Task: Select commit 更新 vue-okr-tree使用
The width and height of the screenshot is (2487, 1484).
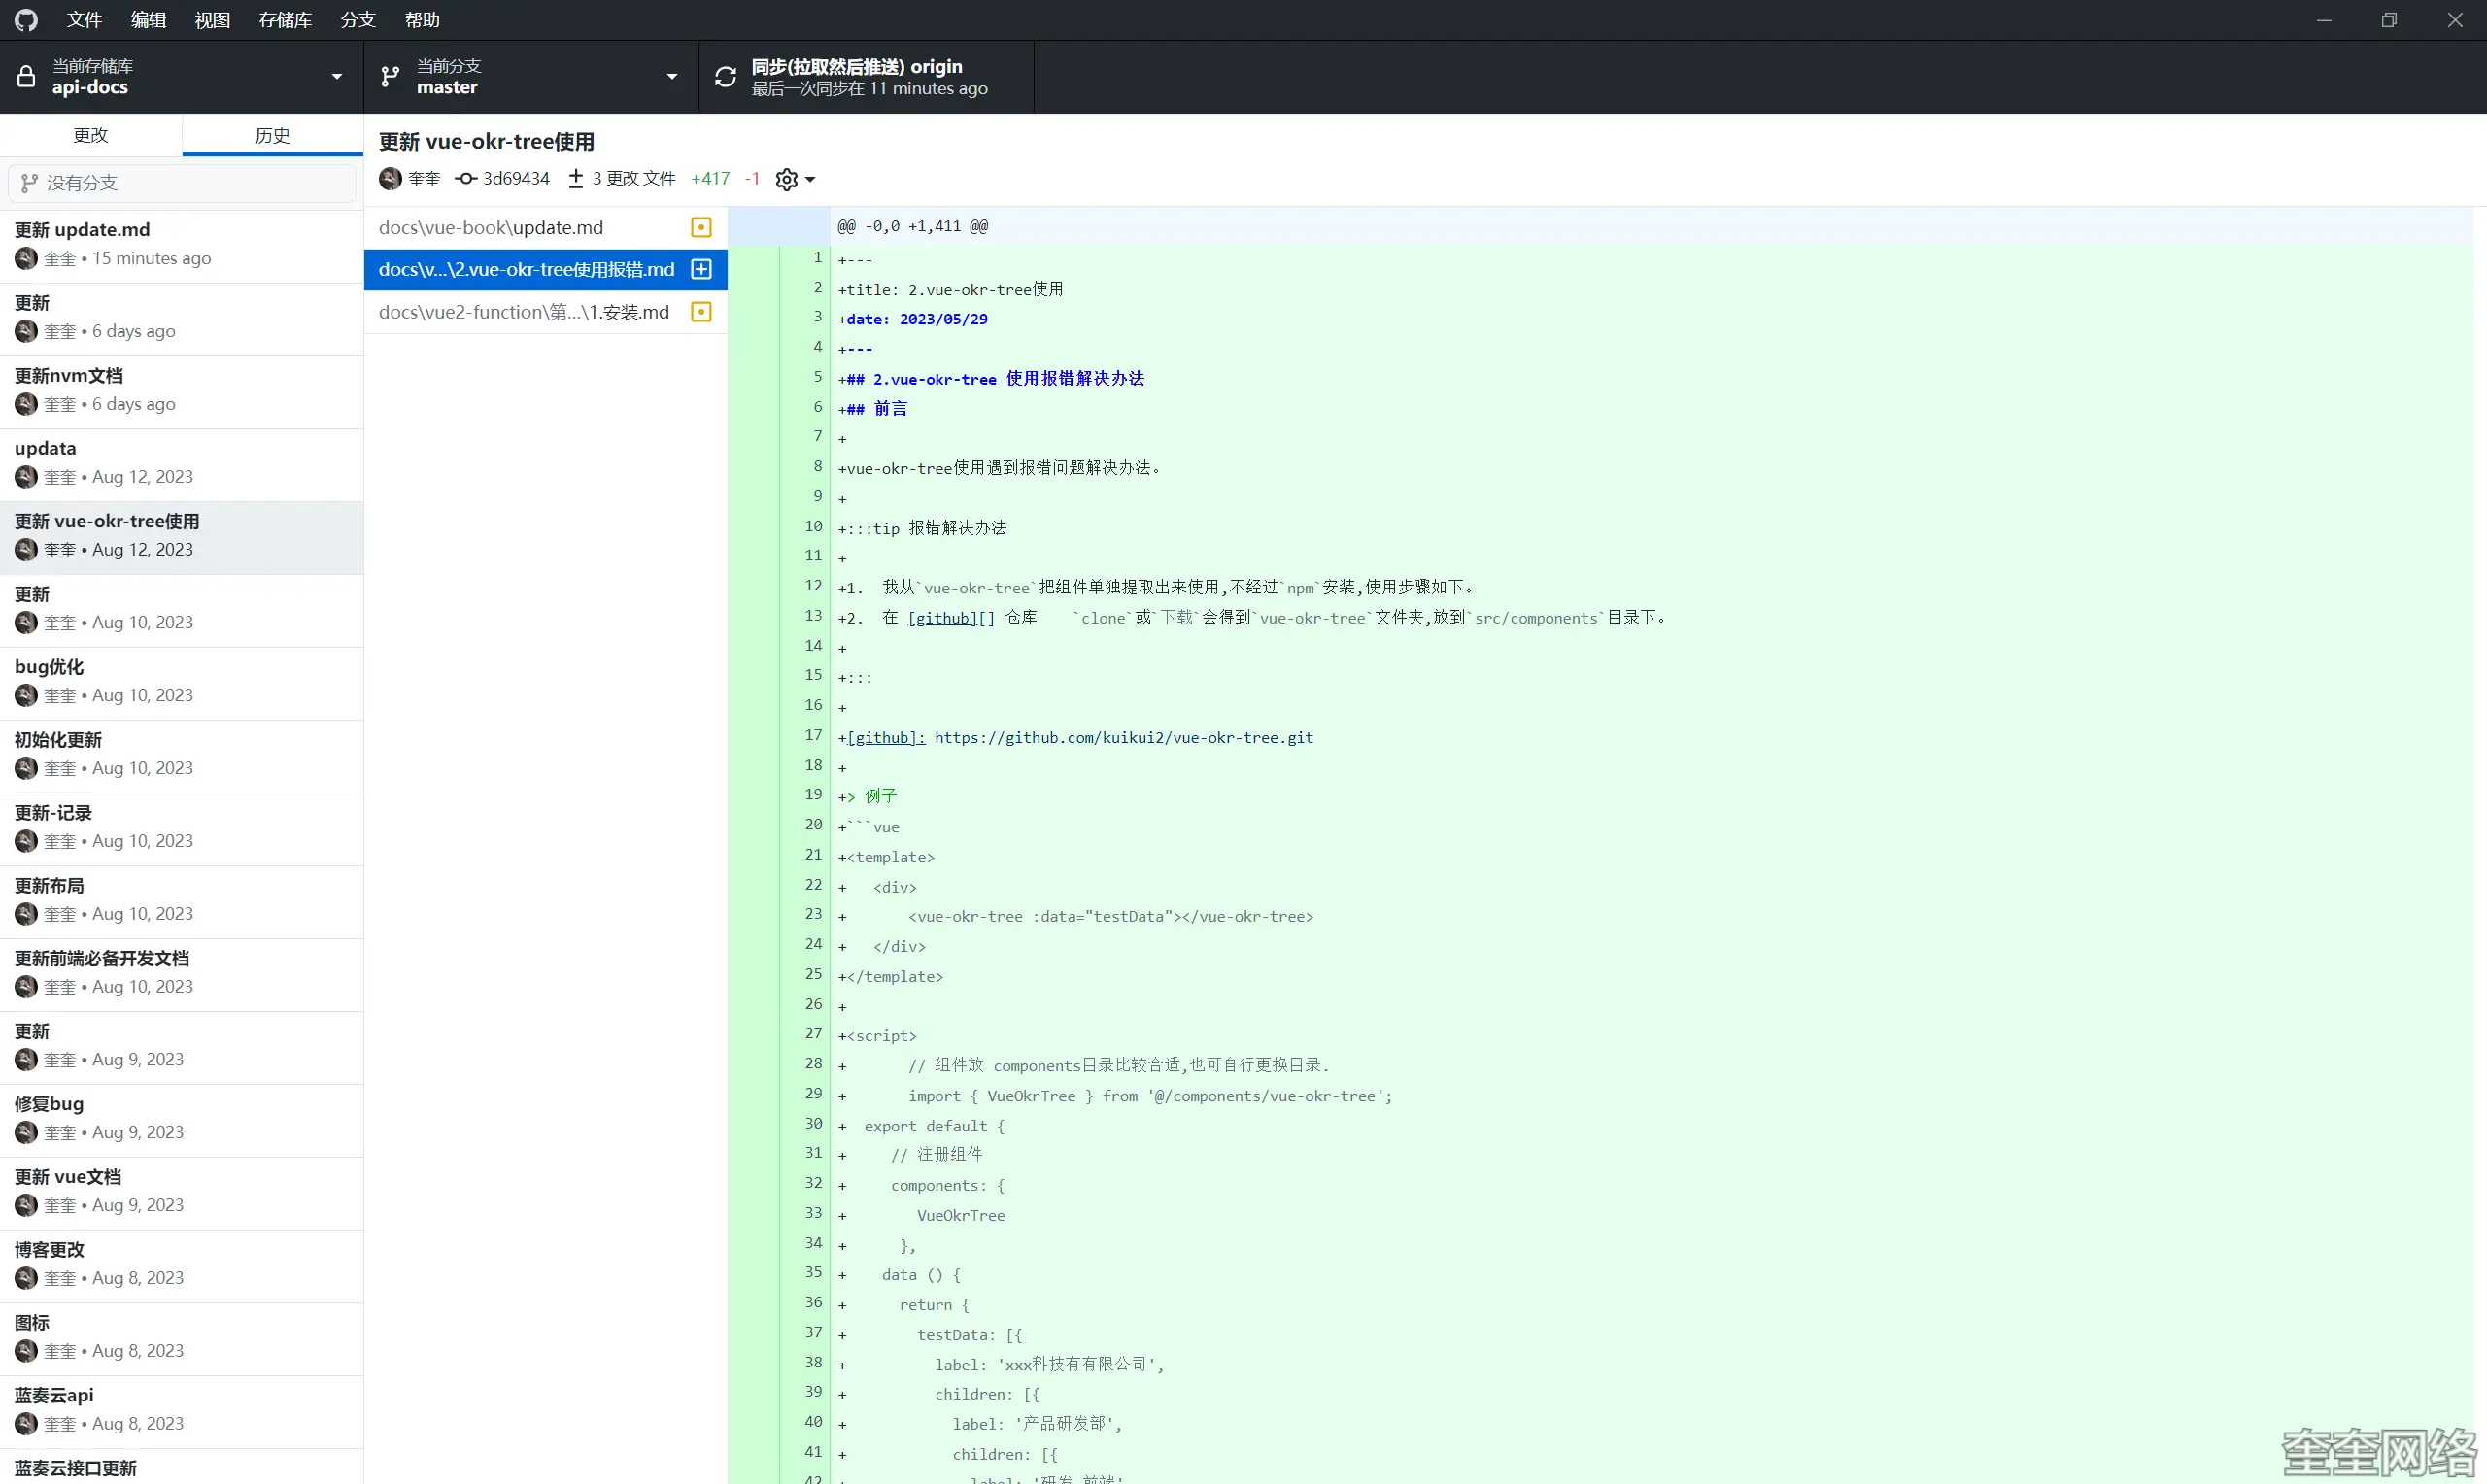Action: (182, 538)
